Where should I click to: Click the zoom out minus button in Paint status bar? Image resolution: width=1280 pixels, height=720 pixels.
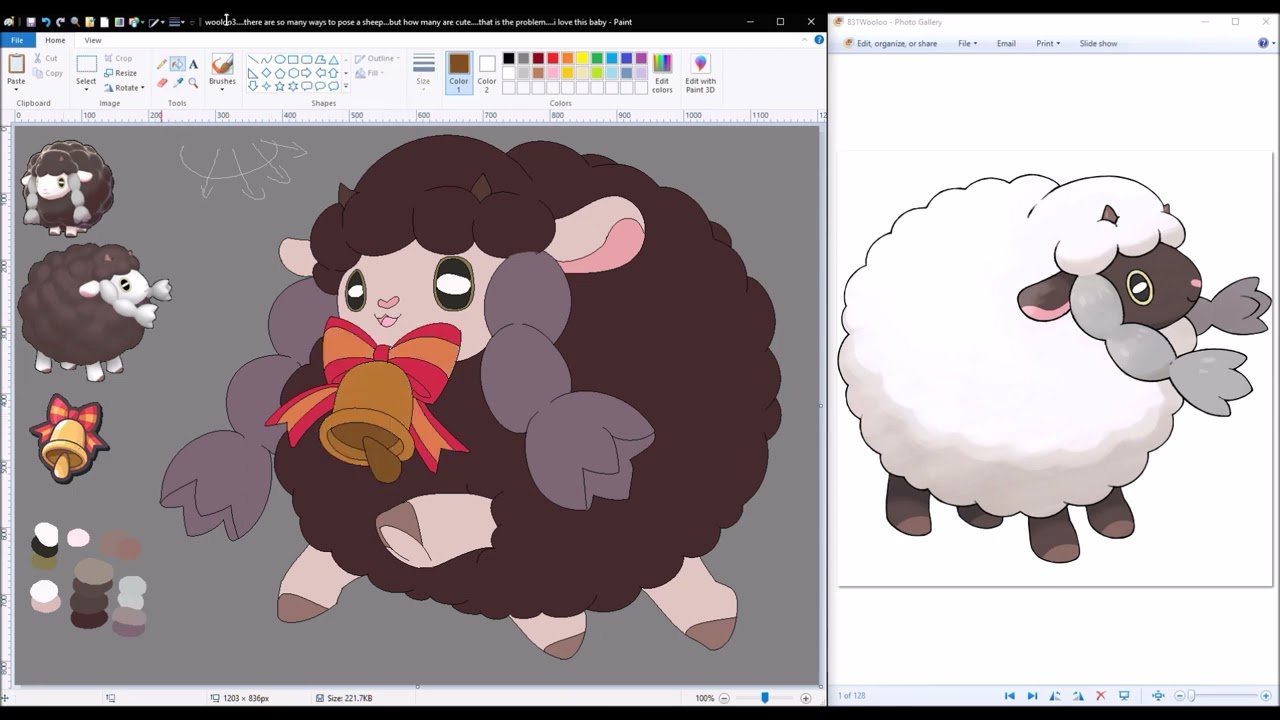pyautogui.click(x=724, y=698)
